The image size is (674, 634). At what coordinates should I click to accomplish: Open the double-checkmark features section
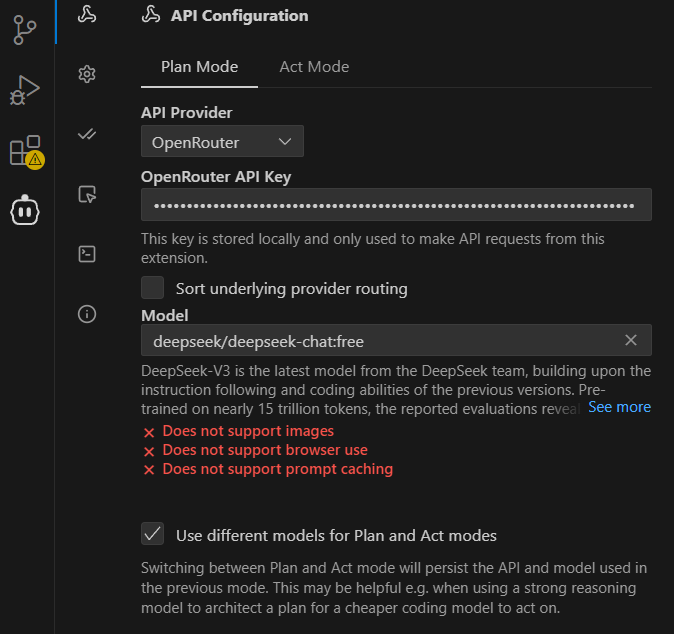tap(87, 134)
